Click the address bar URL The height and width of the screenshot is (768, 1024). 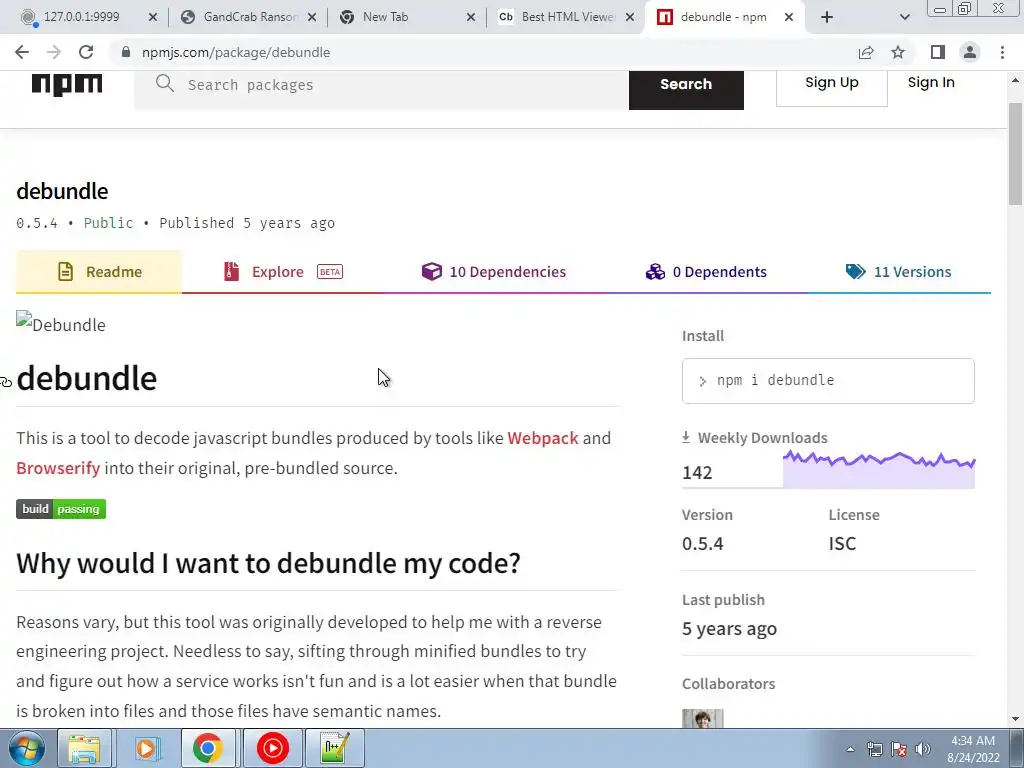[236, 52]
